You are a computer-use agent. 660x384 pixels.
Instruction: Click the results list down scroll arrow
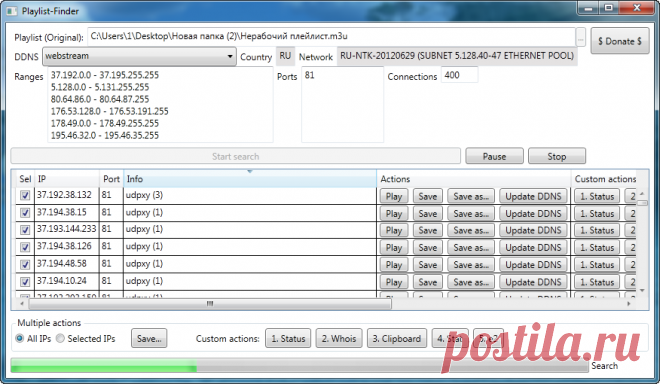pos(642,291)
